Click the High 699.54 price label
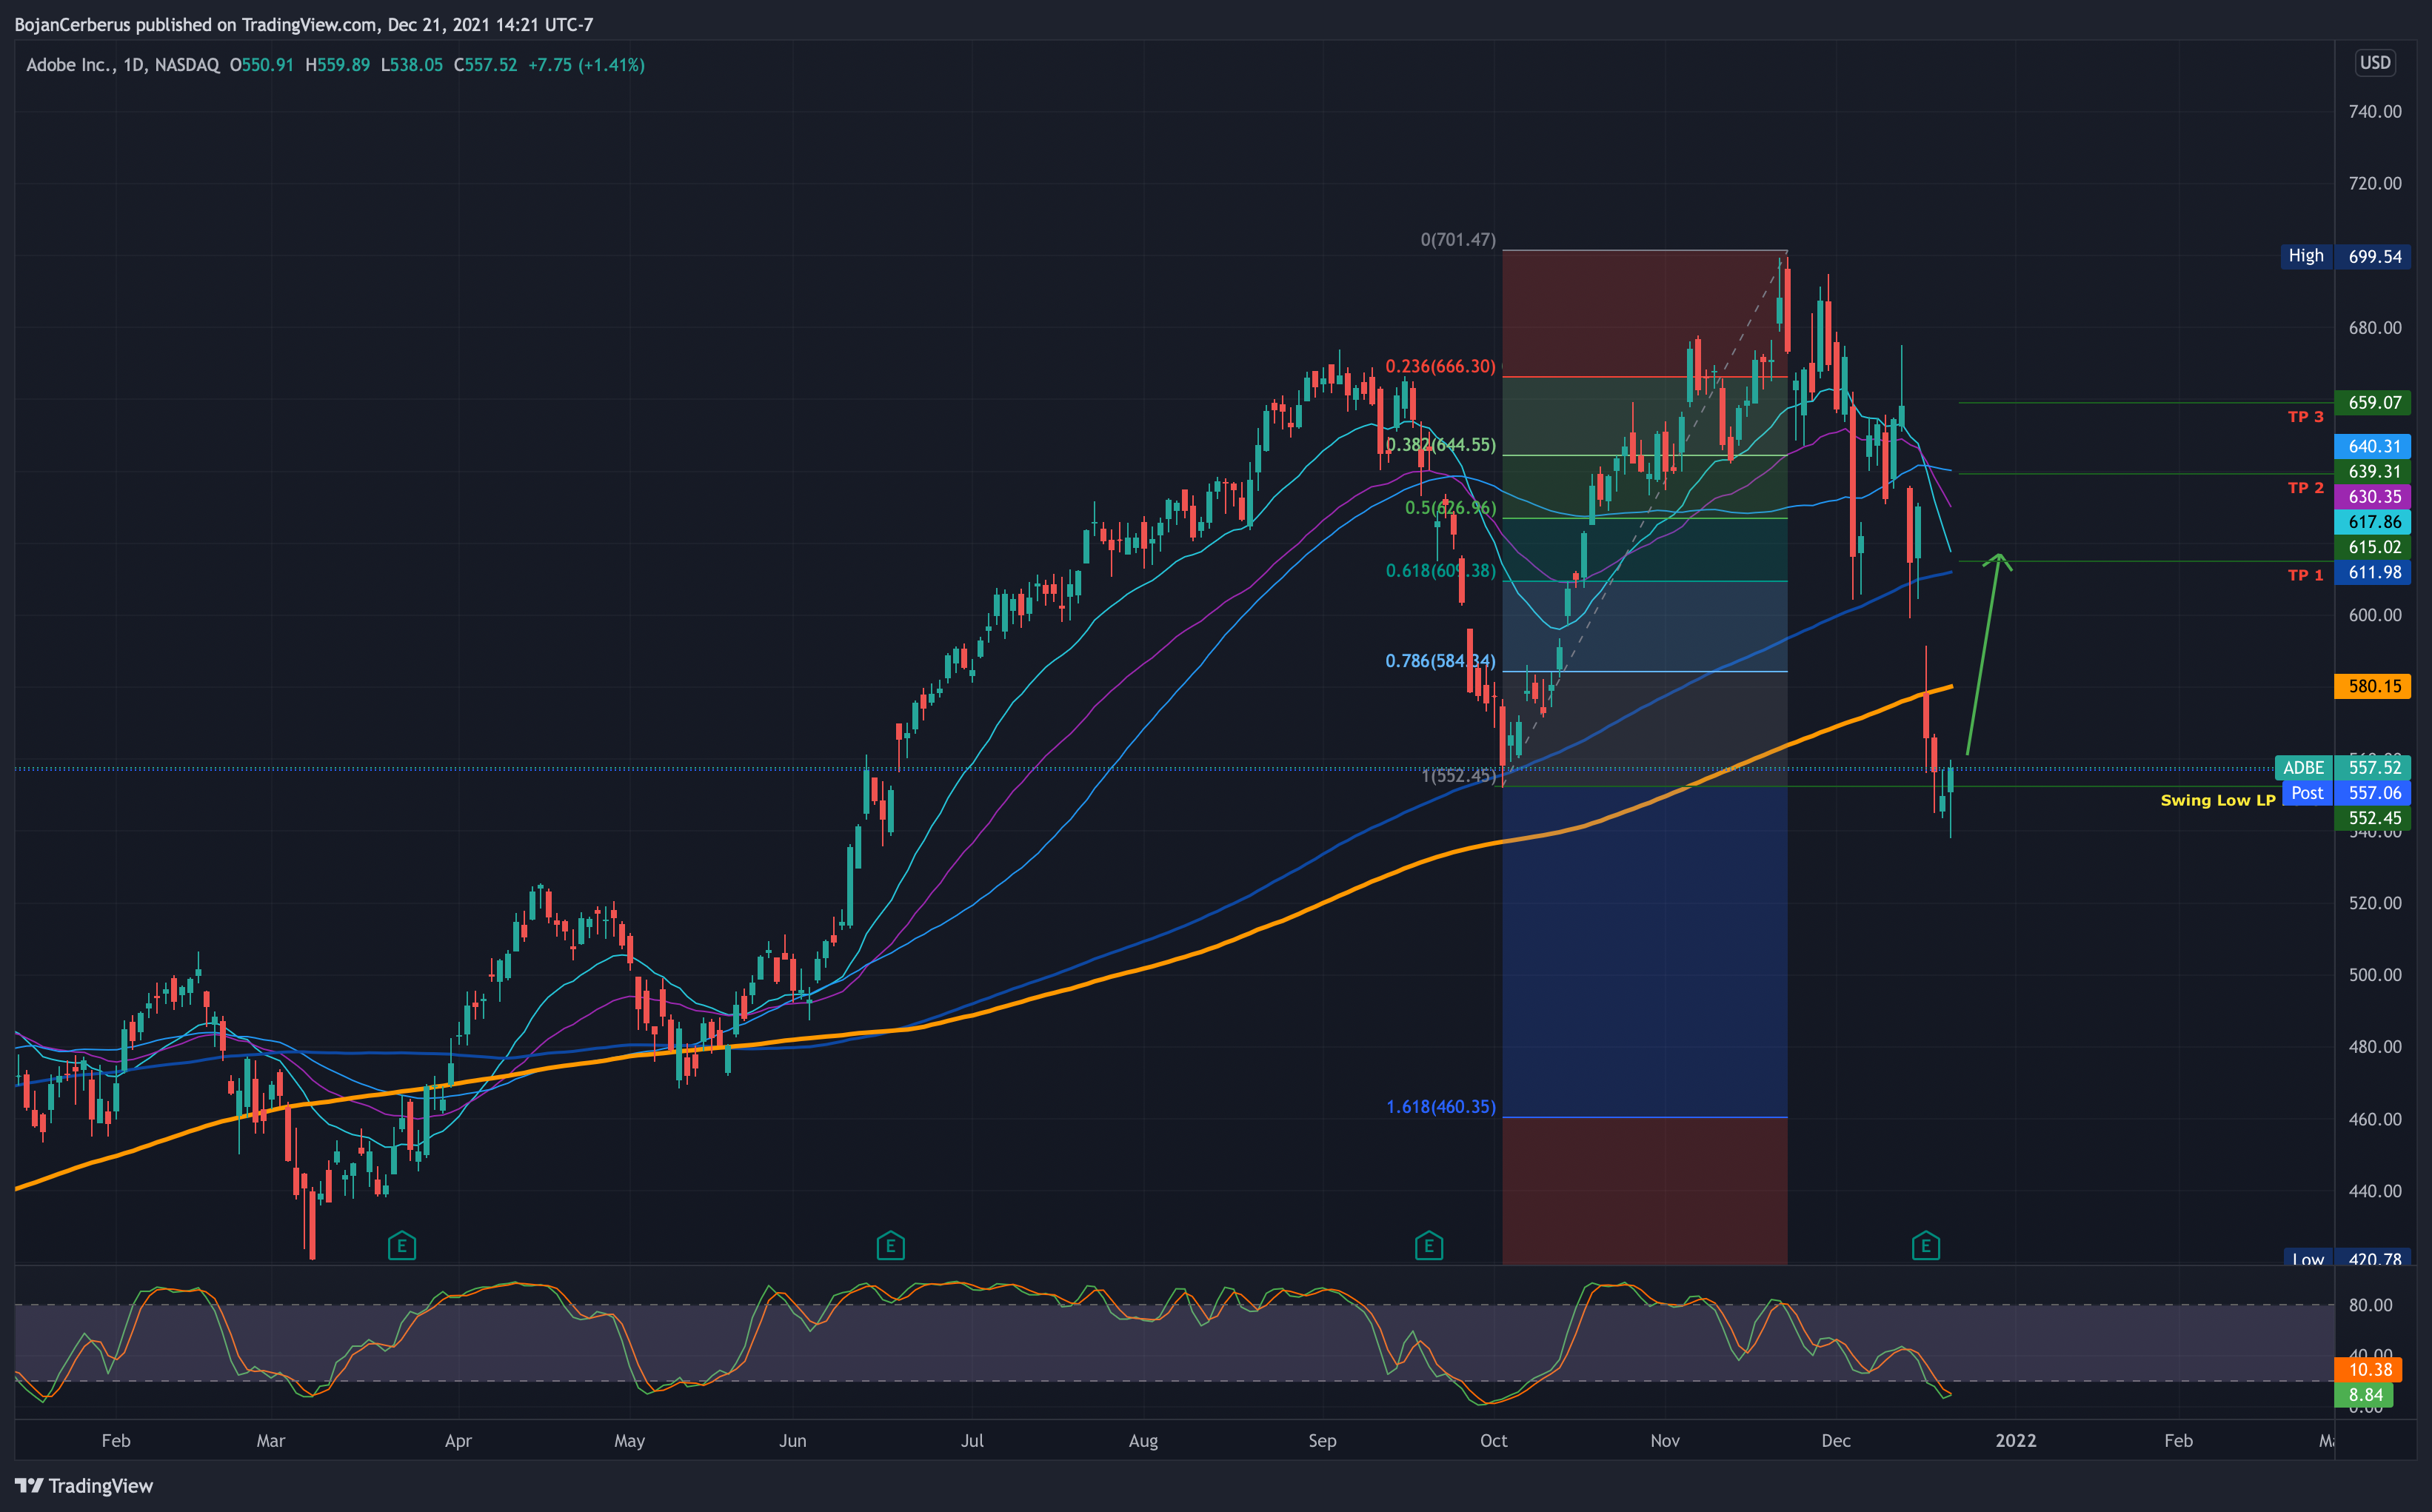The width and height of the screenshot is (2432, 1512). [x=2346, y=256]
